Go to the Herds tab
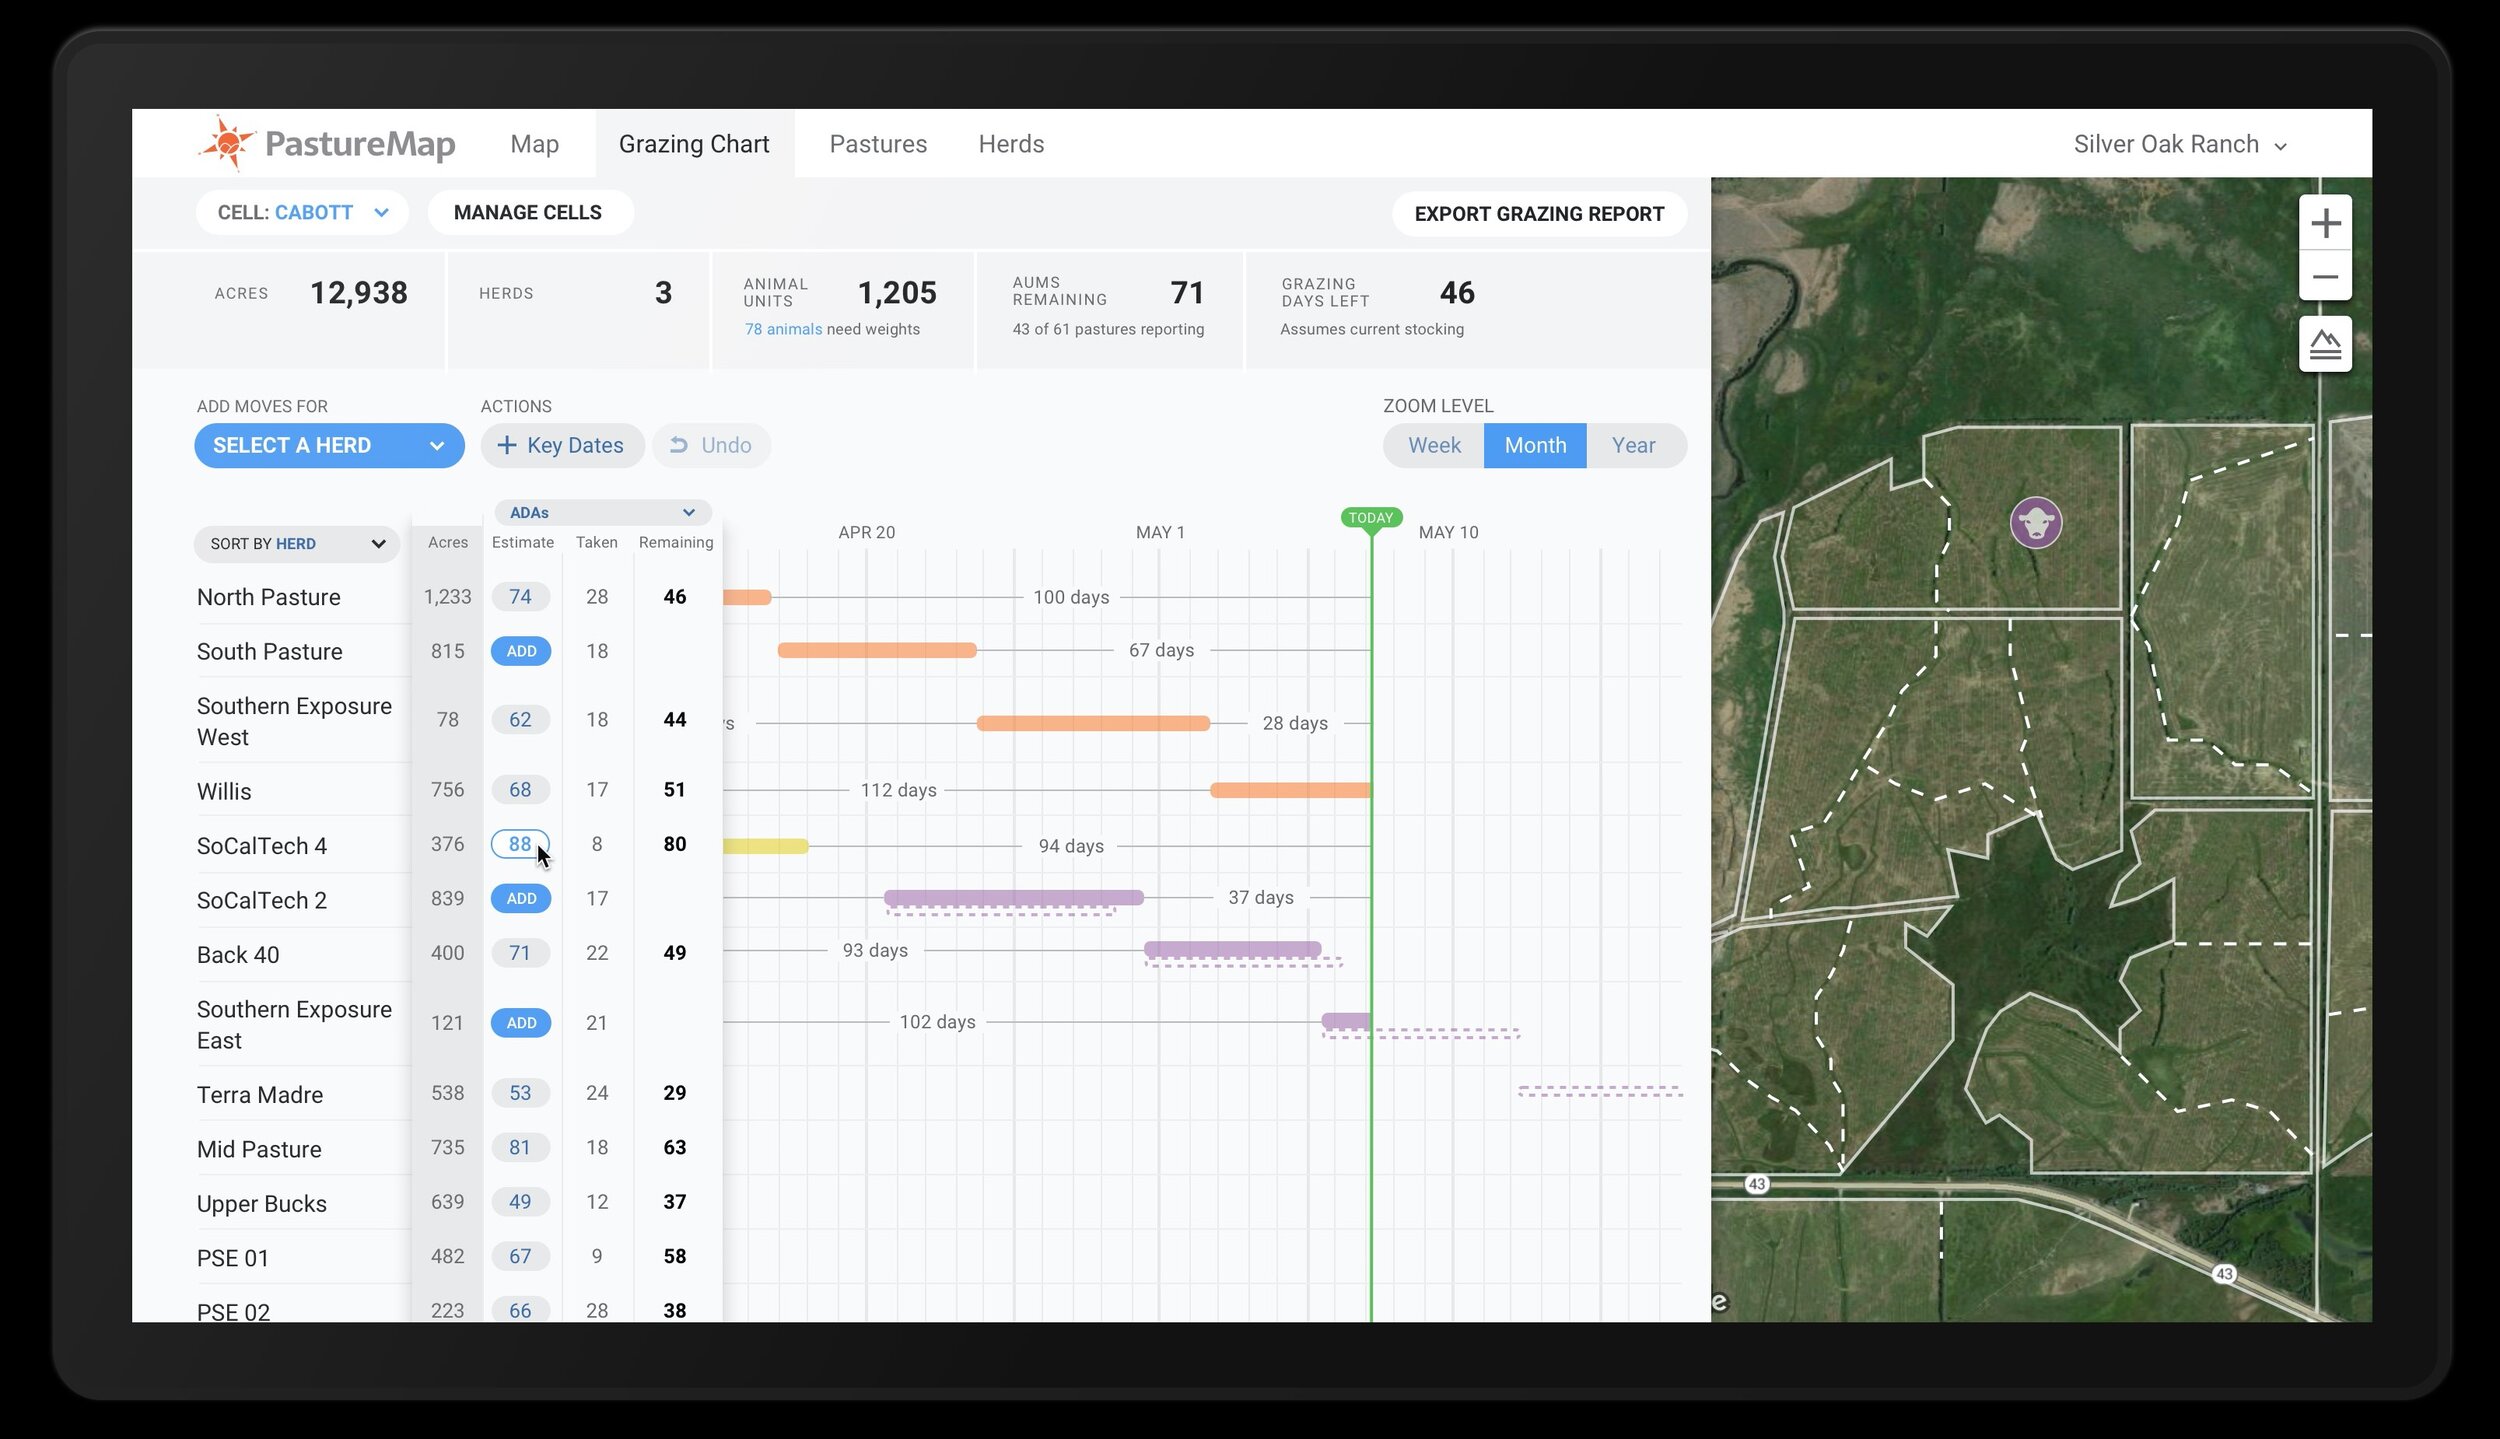The image size is (2500, 1439). pyautogui.click(x=1011, y=144)
